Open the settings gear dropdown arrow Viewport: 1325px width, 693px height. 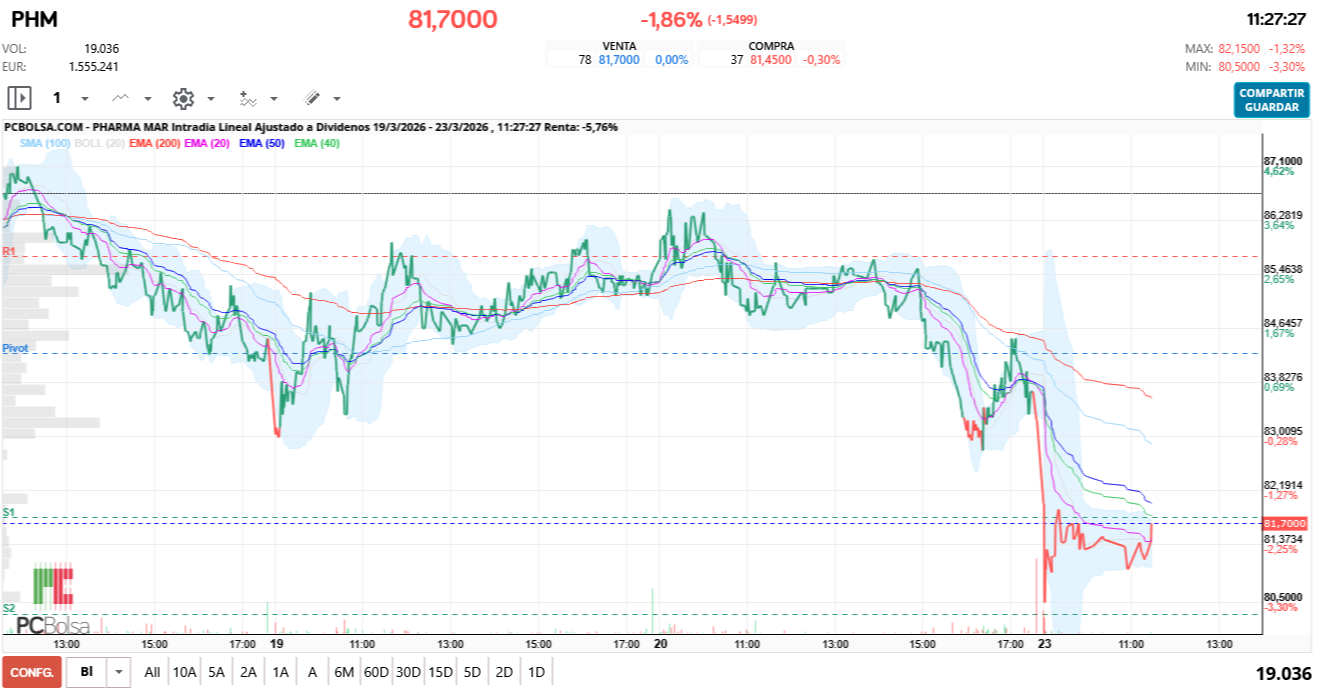211,99
